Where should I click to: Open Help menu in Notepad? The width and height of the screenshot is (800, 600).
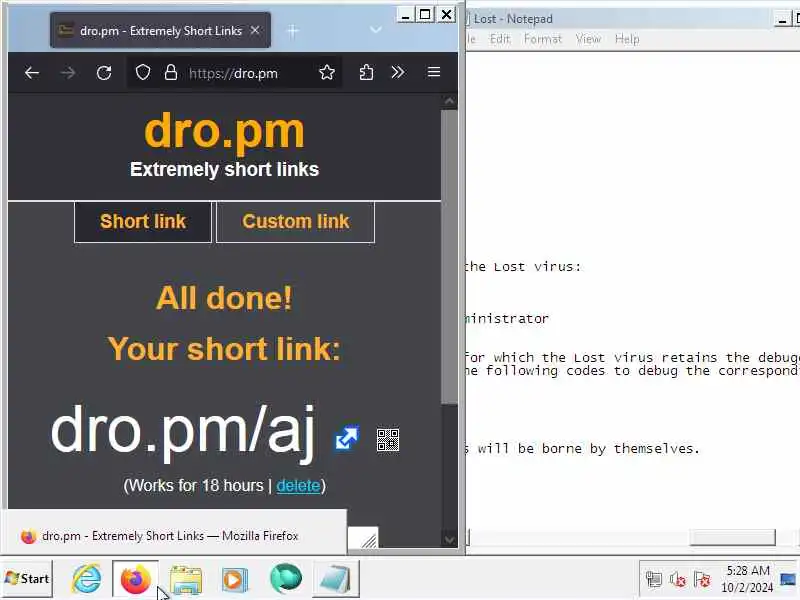point(627,39)
